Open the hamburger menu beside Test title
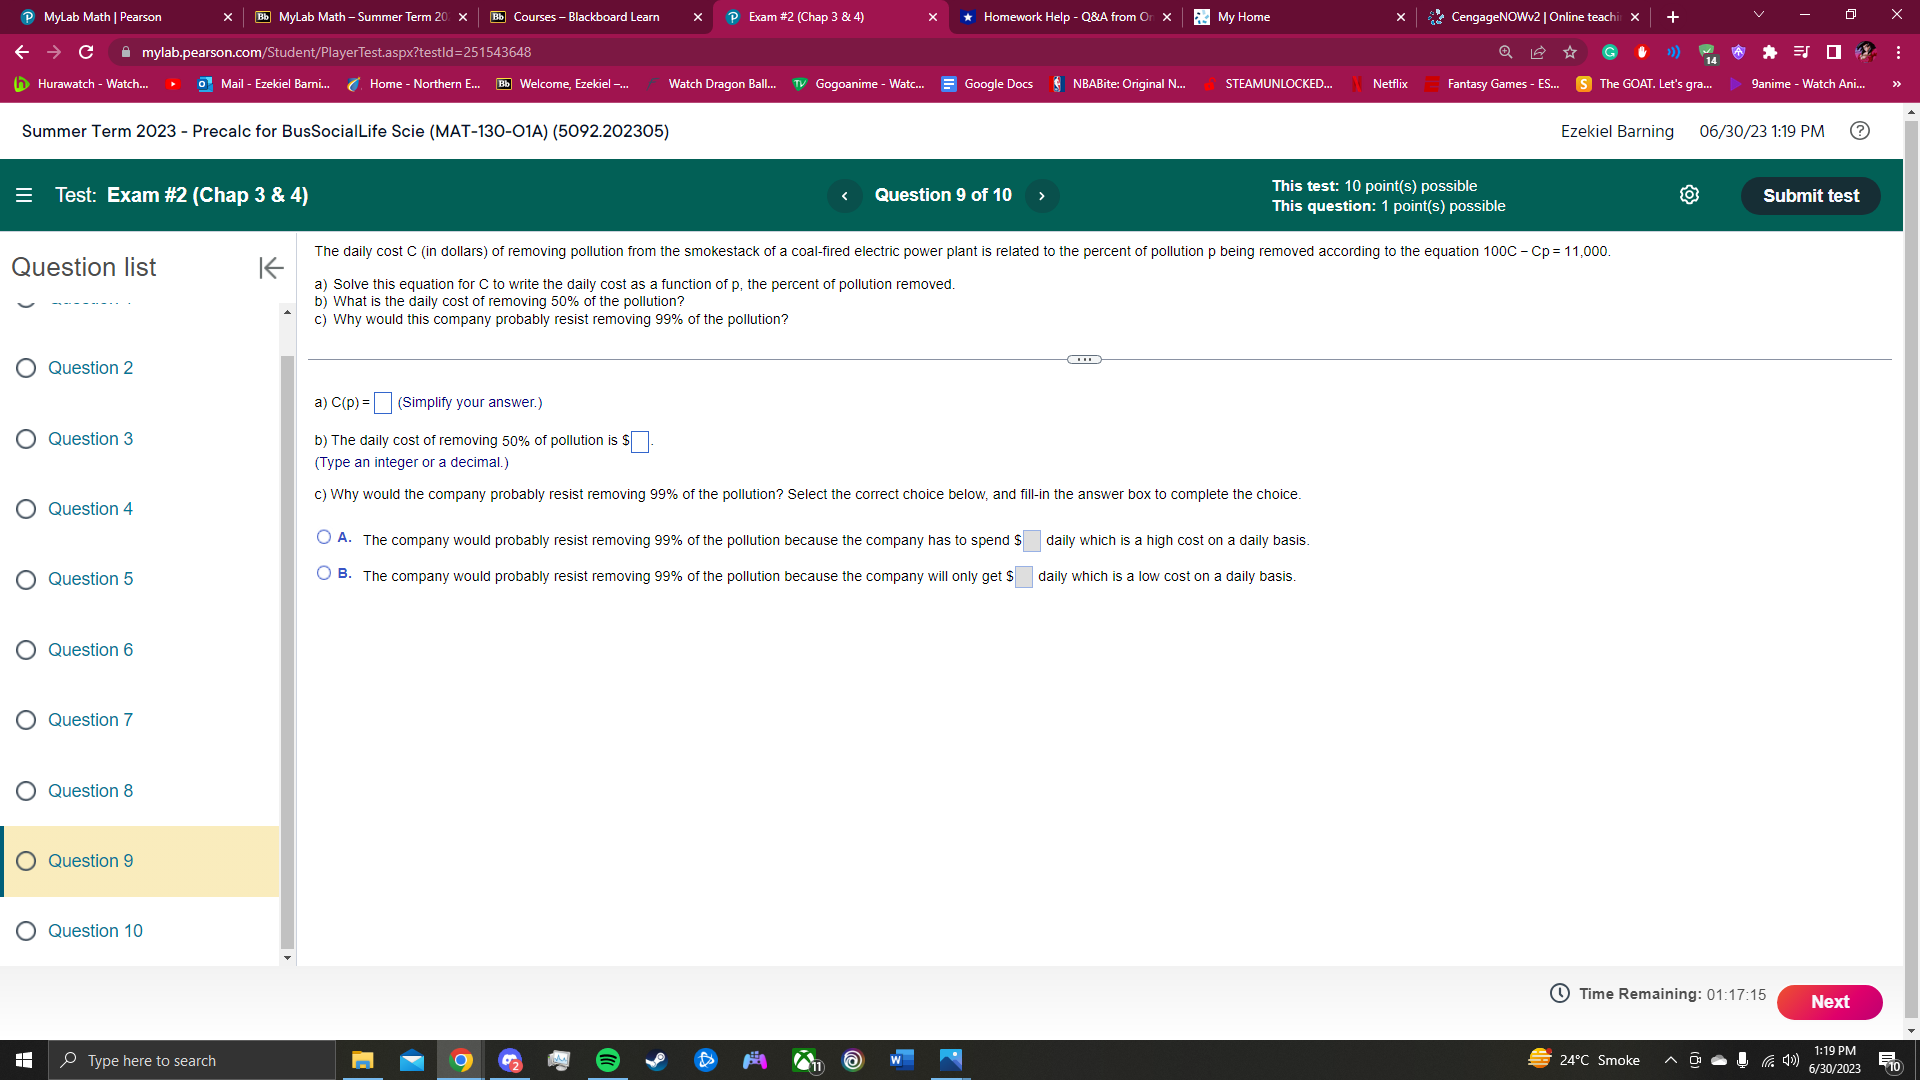The width and height of the screenshot is (1920, 1080). click(x=24, y=195)
